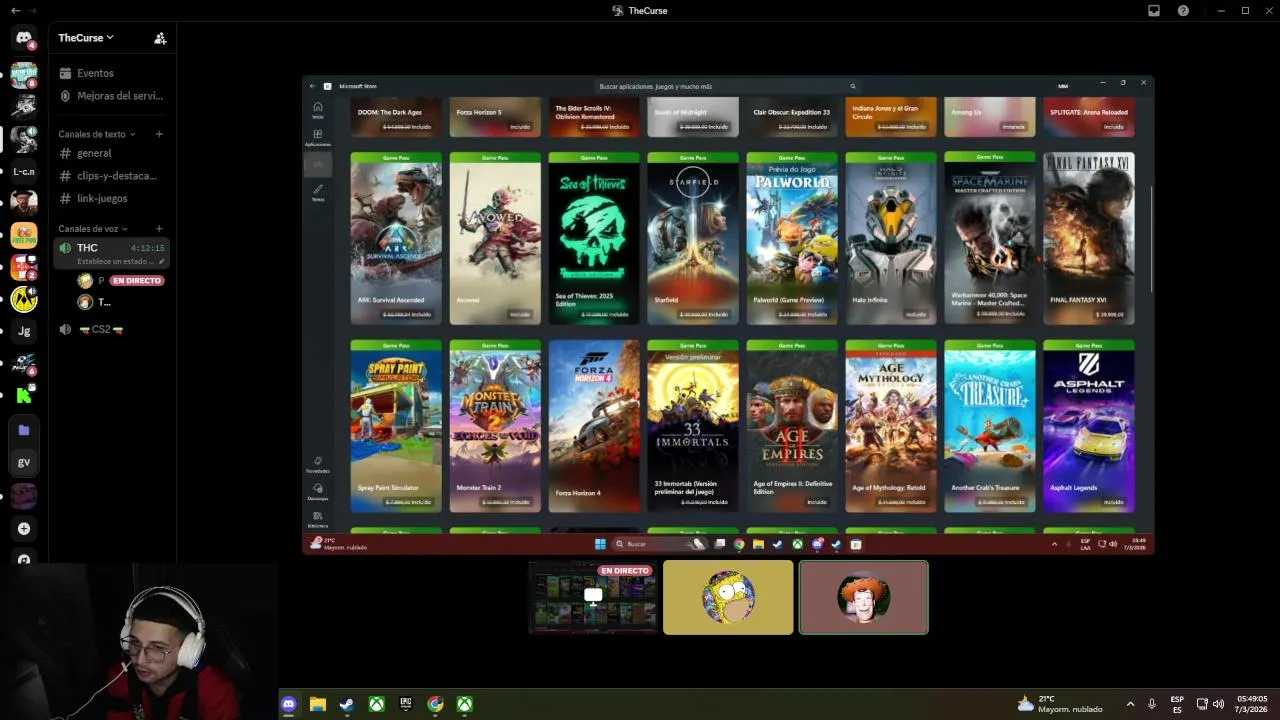Screen dimensions: 1280x720
Task: Select the Woody avatar participant tile
Action: [864, 597]
